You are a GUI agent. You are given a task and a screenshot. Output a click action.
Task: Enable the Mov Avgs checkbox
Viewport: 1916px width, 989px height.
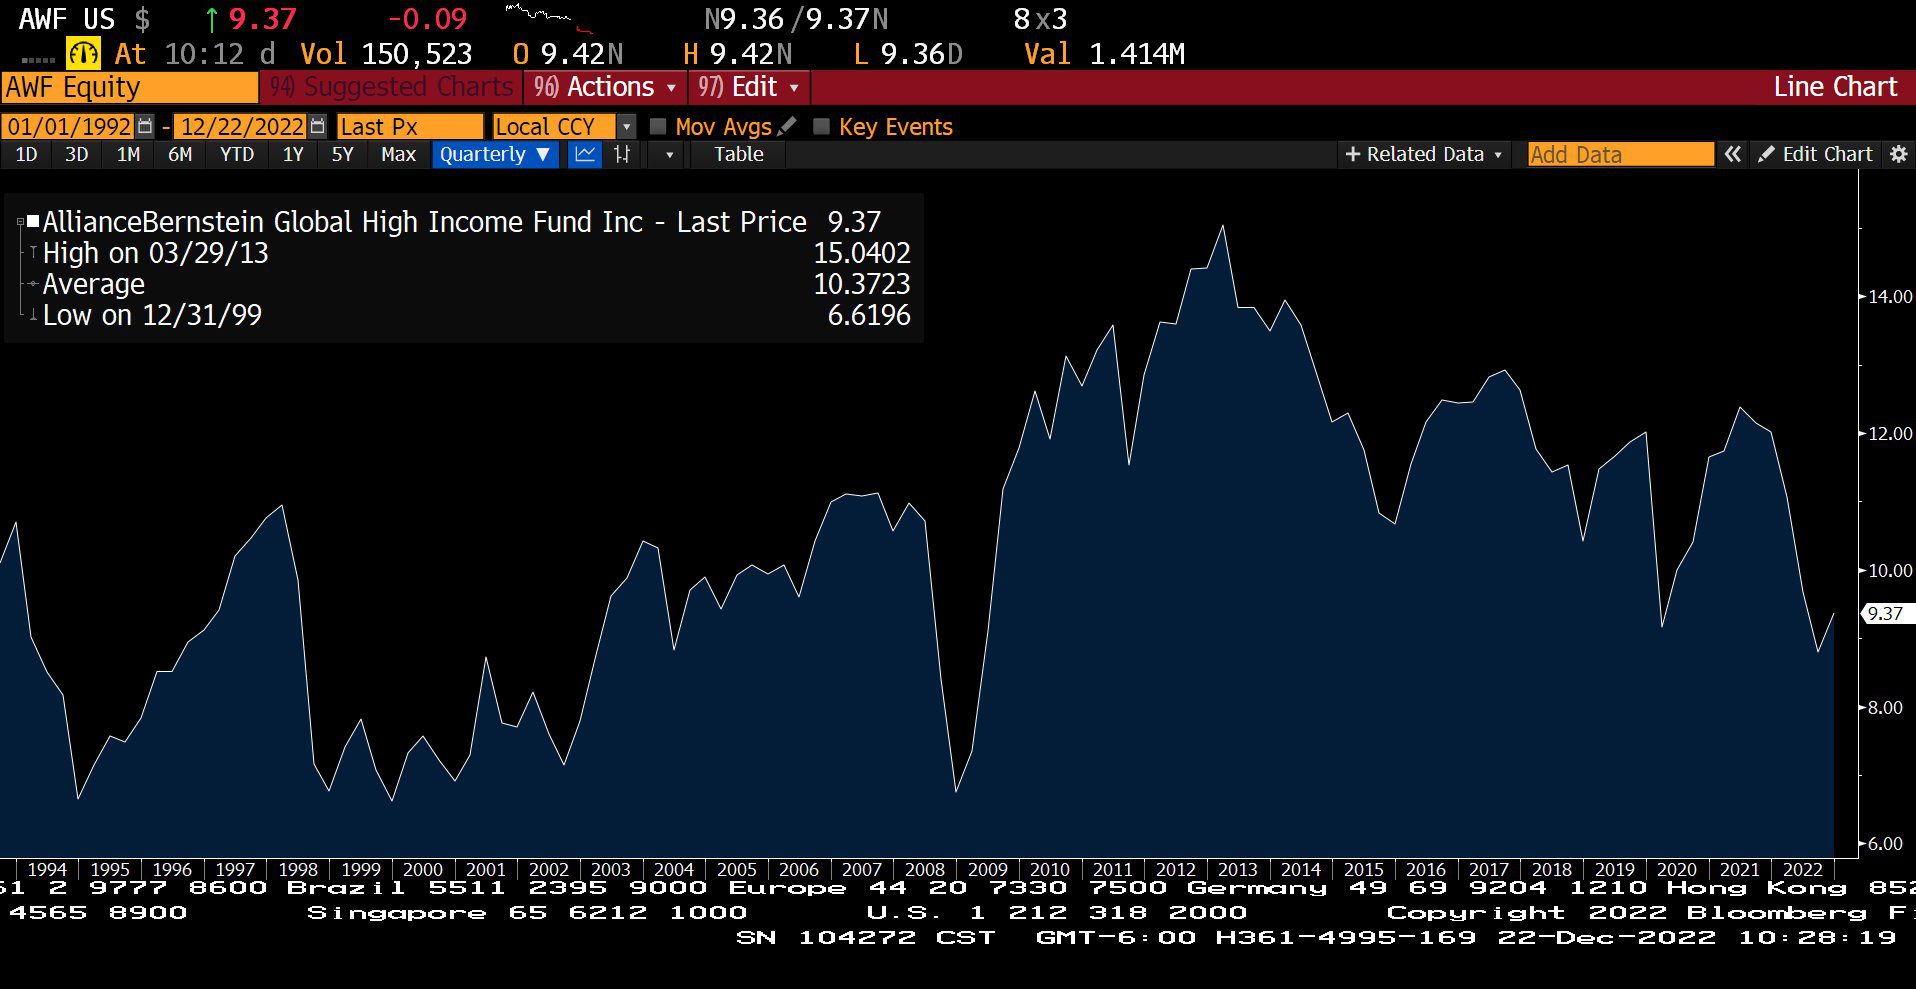(x=658, y=126)
